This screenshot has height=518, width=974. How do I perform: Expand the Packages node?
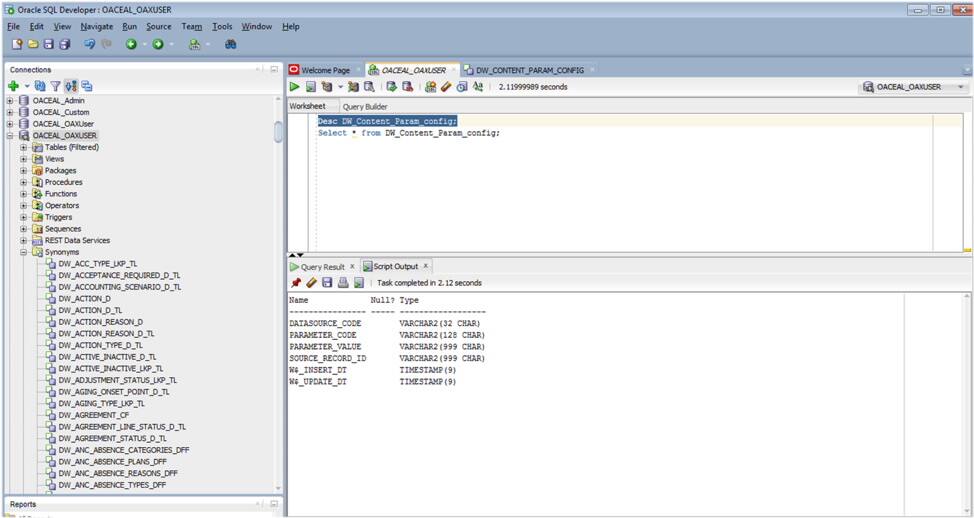(24, 170)
